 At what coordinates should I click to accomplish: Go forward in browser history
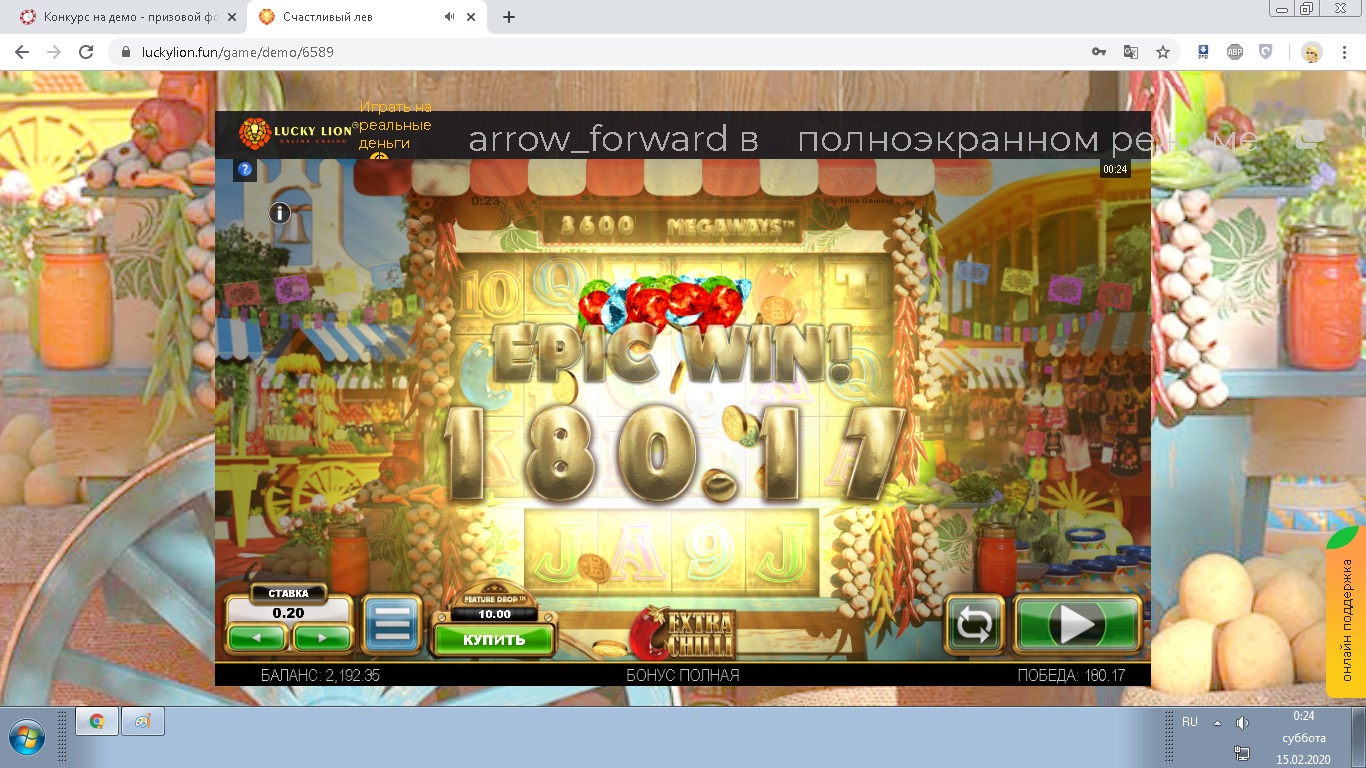pyautogui.click(x=54, y=52)
